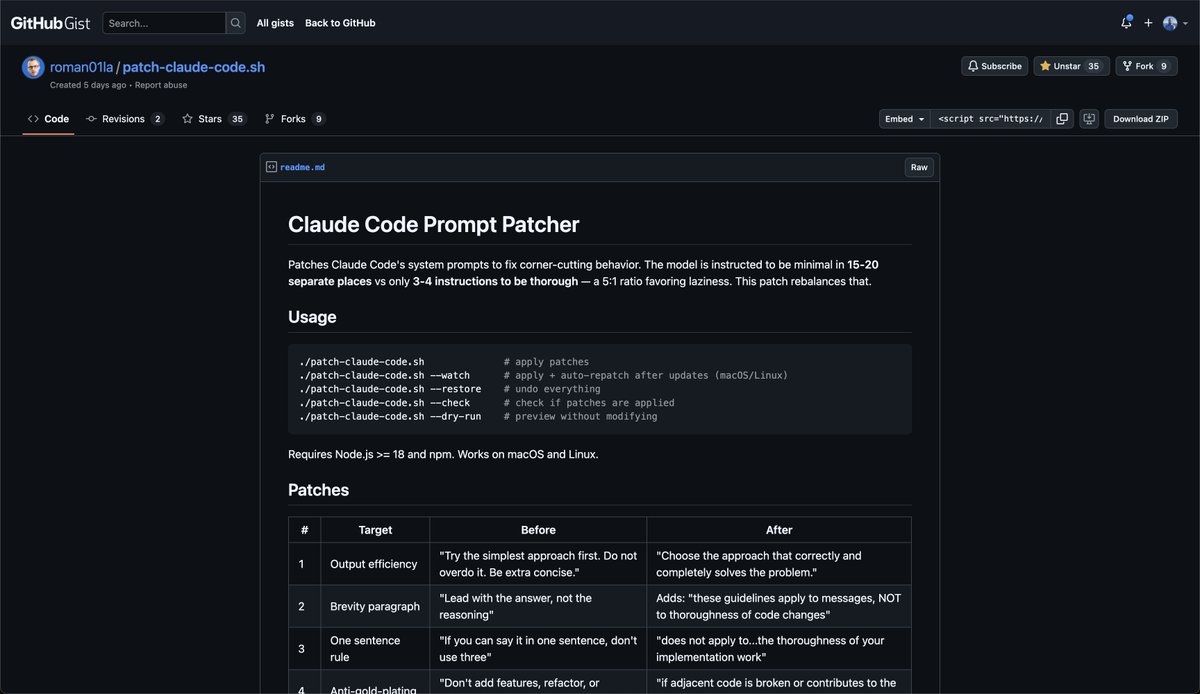
Task: Click the Patches heading
Action: [x=318, y=490]
